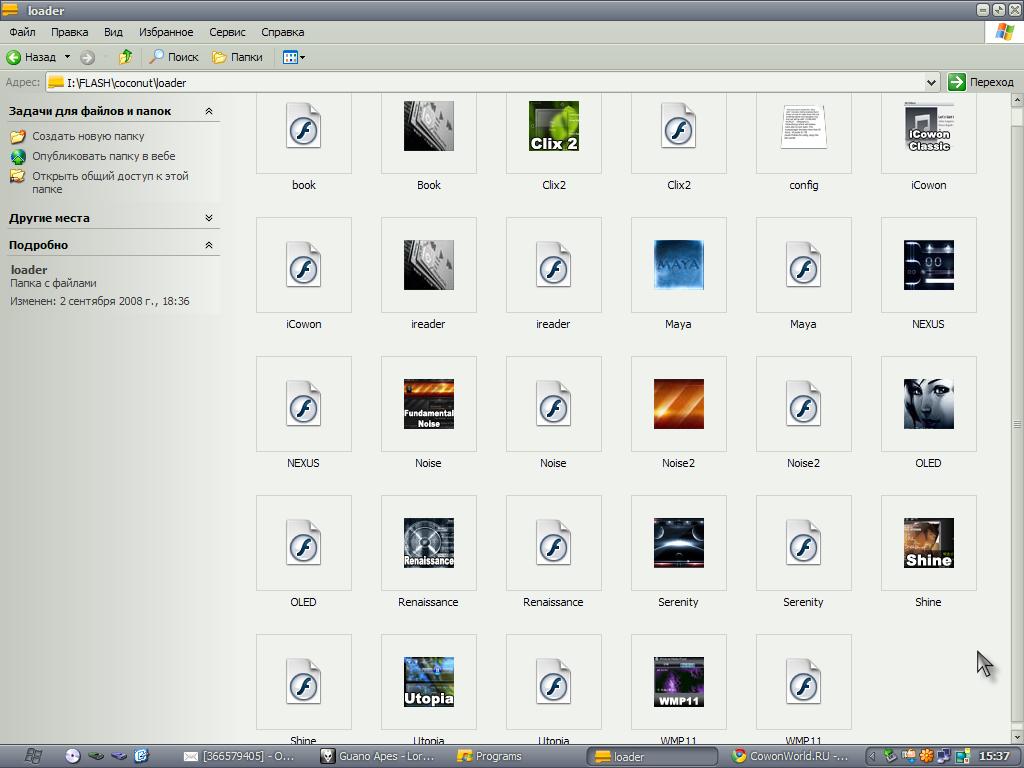Select the iCowon Flash file icon

pos(304,264)
